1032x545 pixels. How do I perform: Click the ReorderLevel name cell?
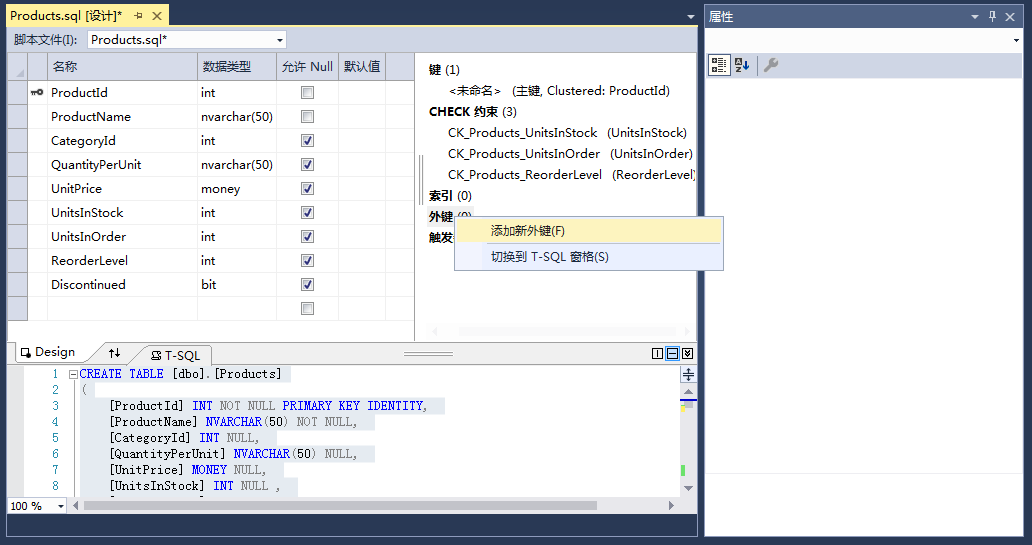(122, 261)
